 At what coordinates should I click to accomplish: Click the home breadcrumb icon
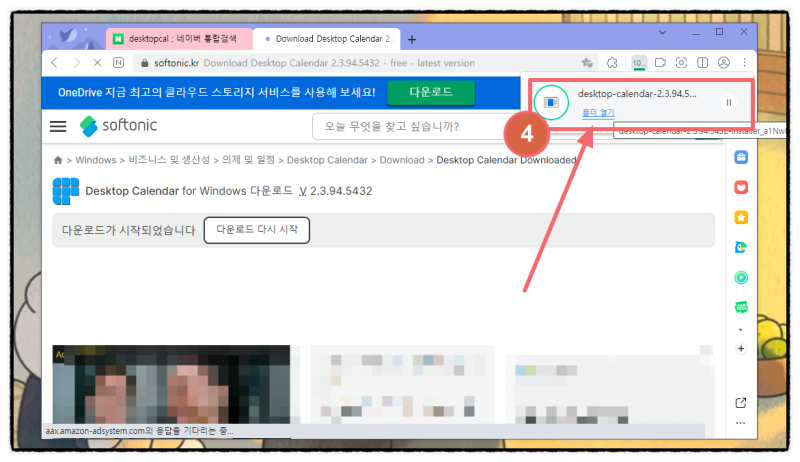pyautogui.click(x=58, y=160)
